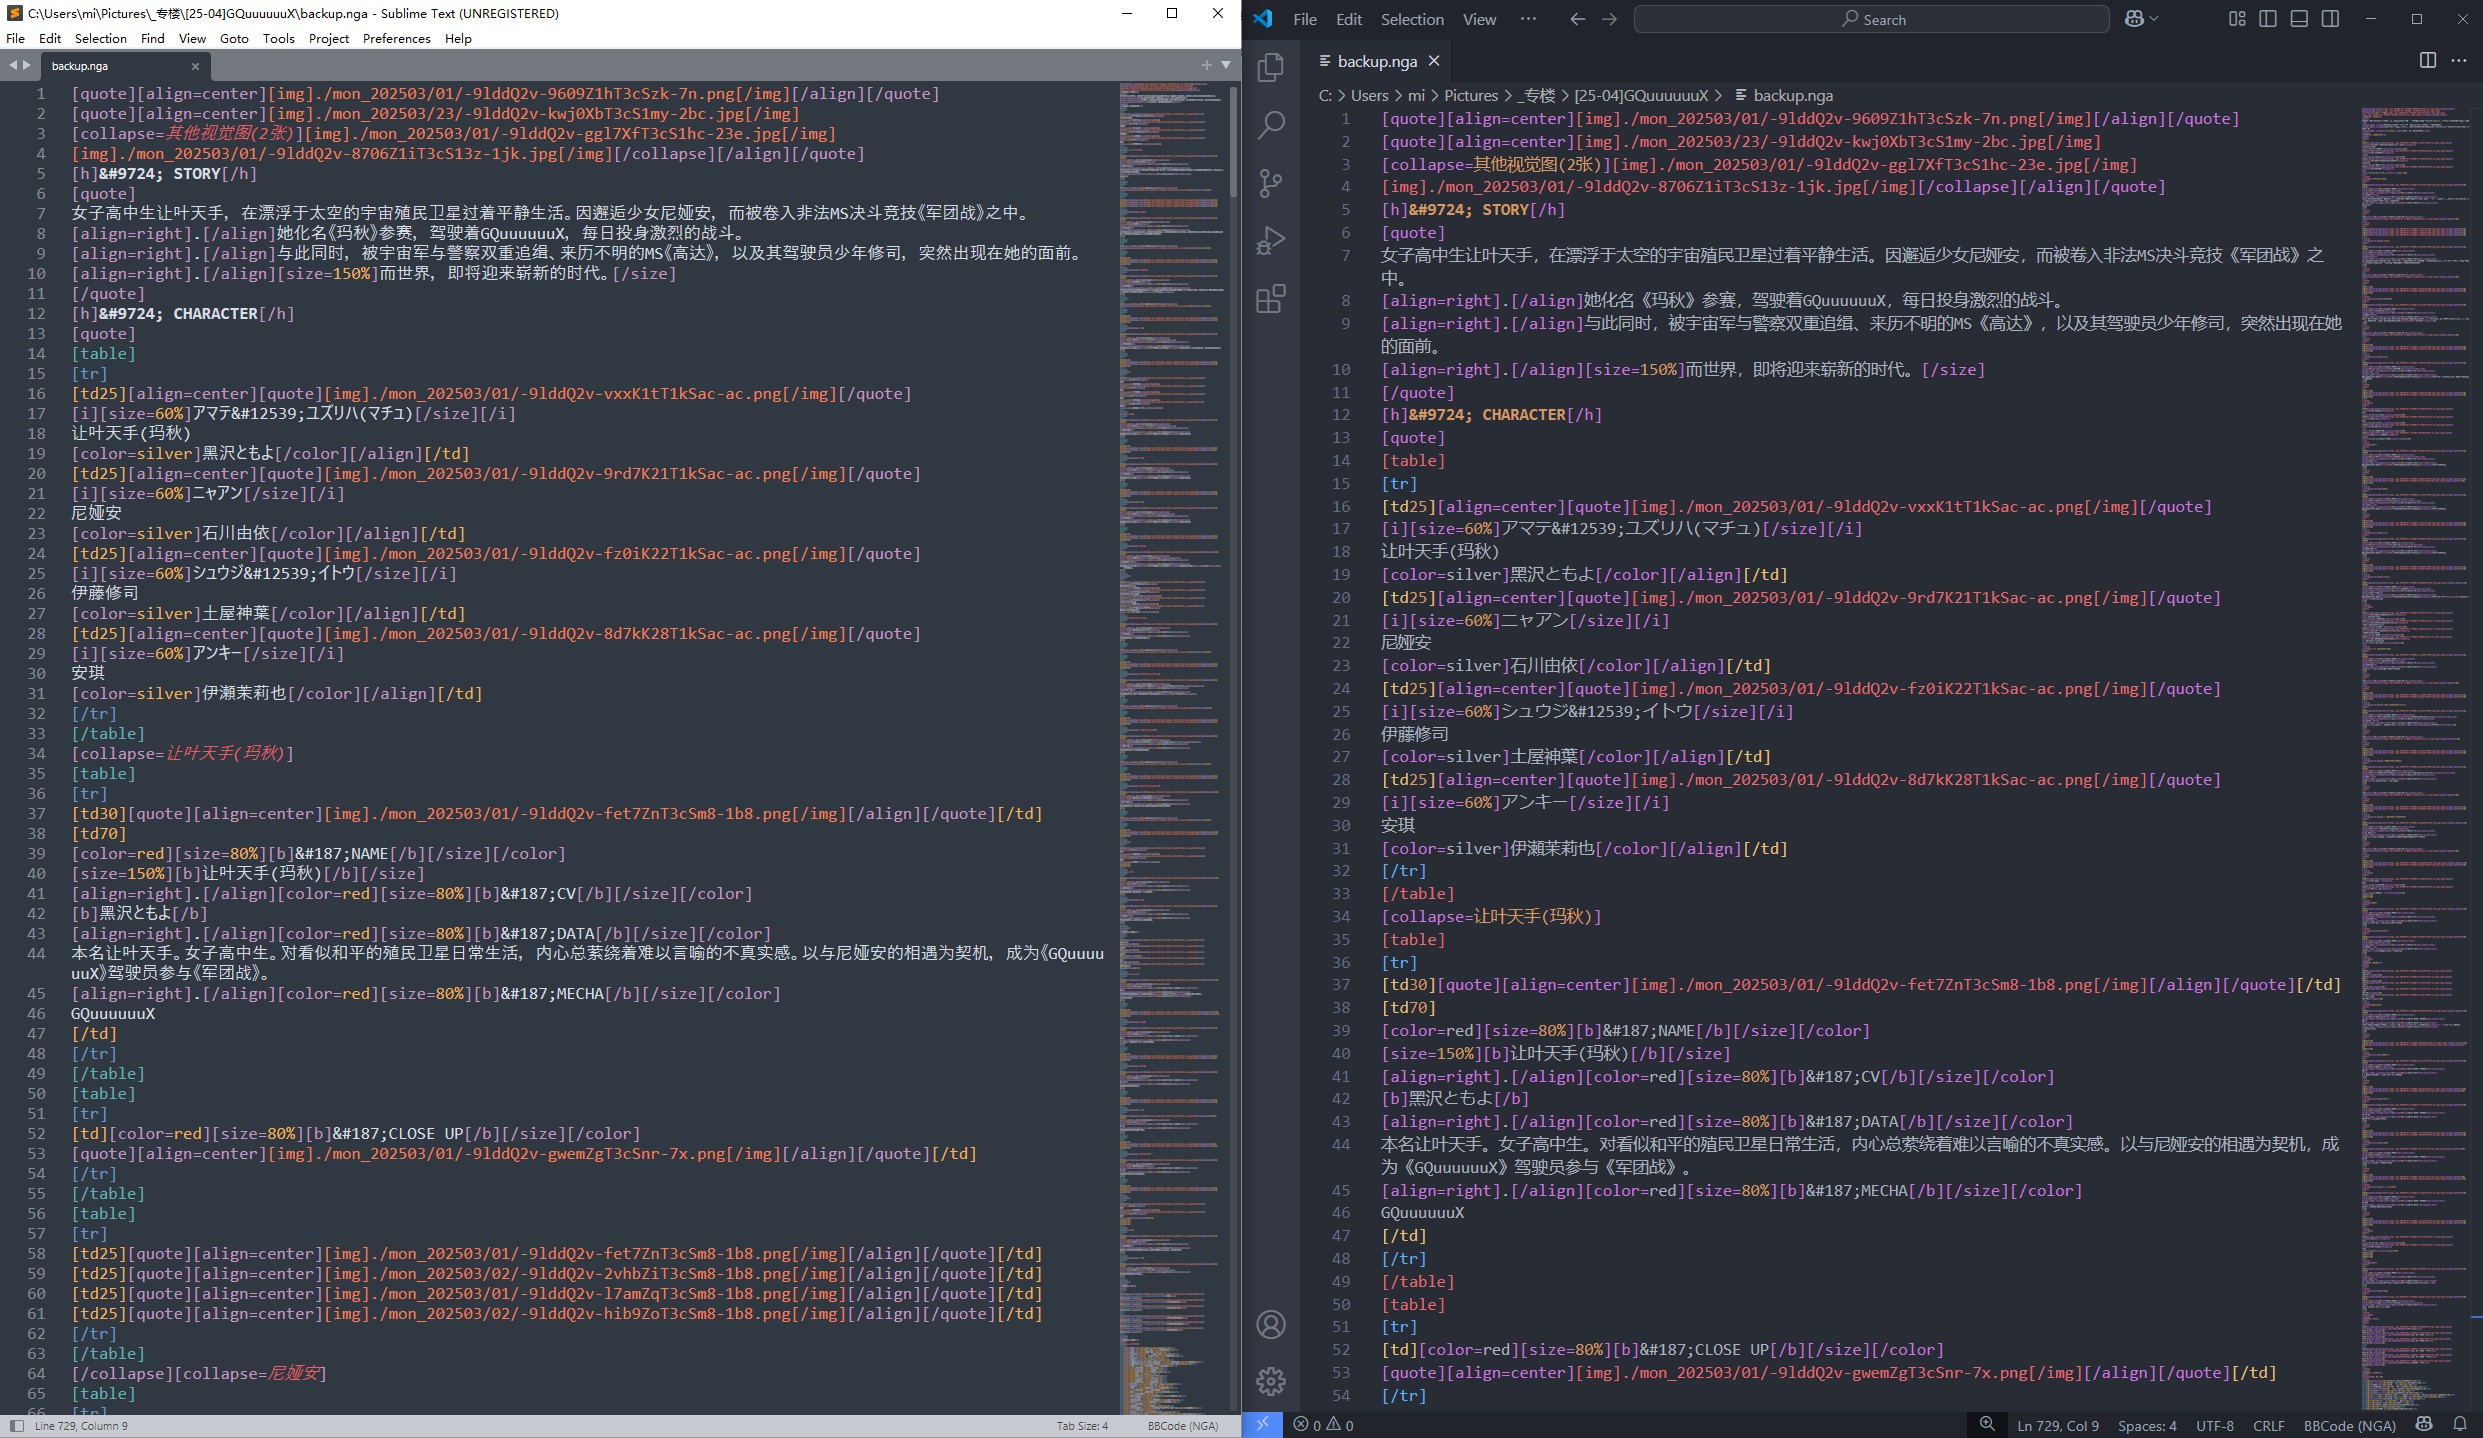Split the editor using the top-right icon
The width and height of the screenshot is (2483, 1438).
[2428, 61]
